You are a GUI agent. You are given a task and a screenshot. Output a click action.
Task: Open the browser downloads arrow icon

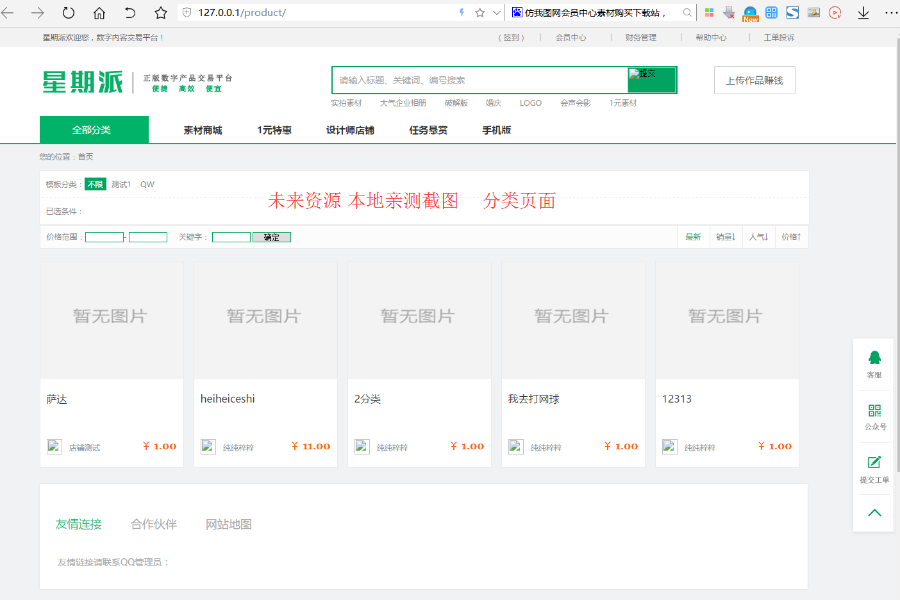coord(863,13)
